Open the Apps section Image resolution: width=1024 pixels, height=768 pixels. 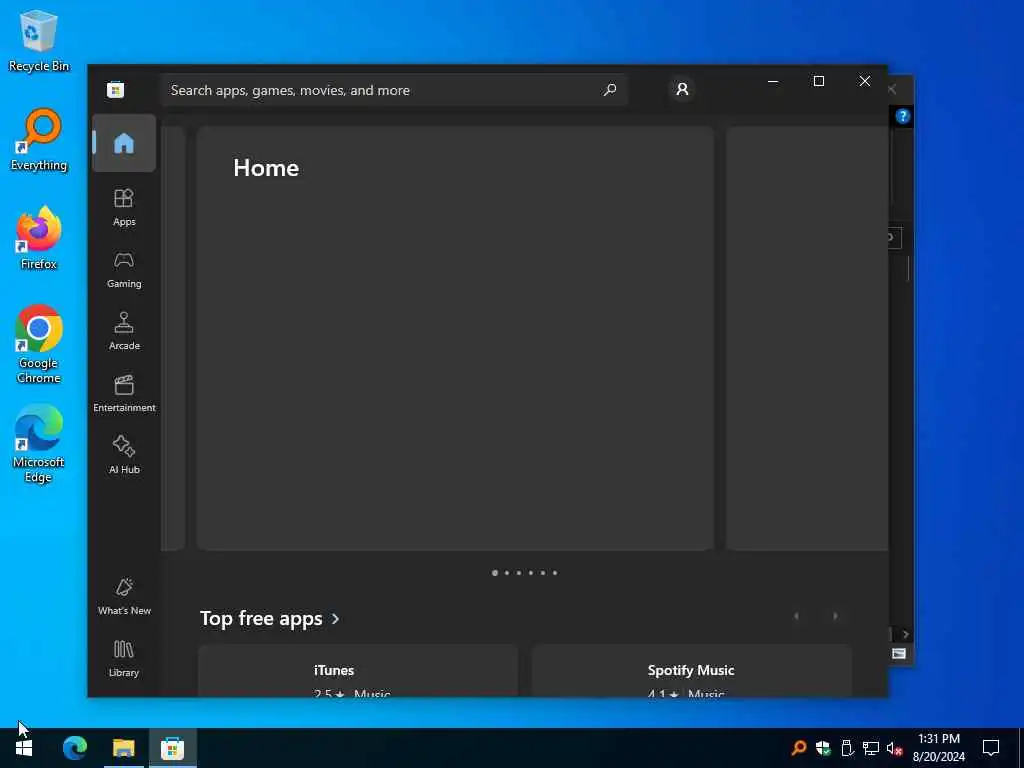(124, 208)
